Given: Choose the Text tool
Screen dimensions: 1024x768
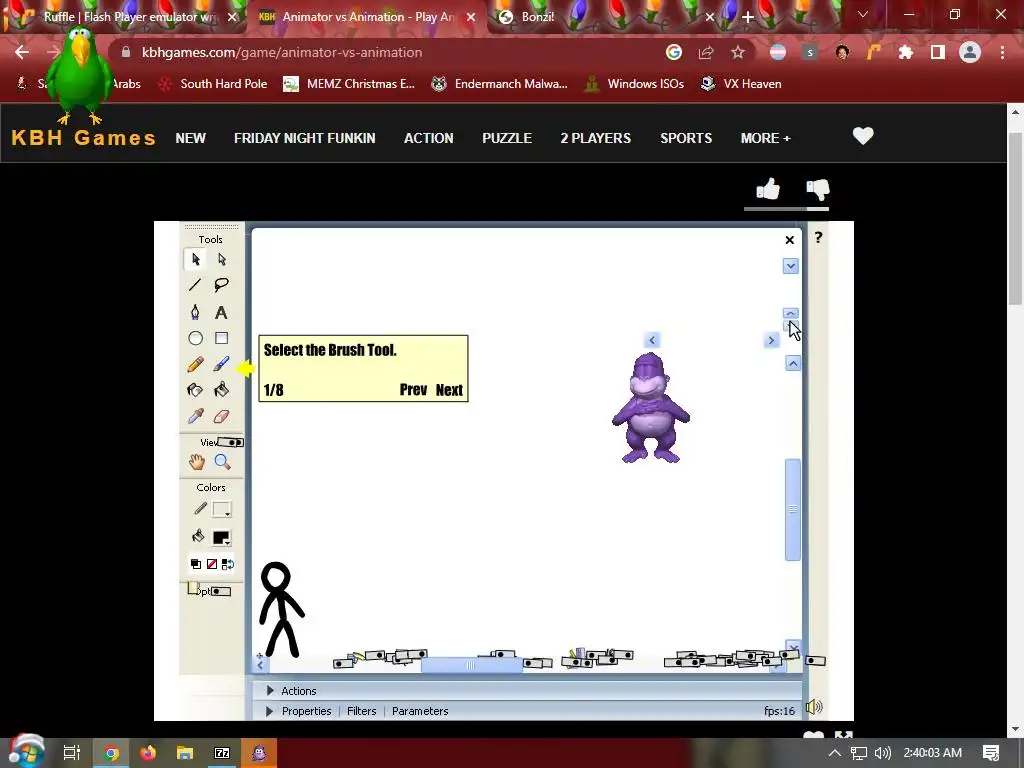Looking at the screenshot, I should click(x=221, y=313).
